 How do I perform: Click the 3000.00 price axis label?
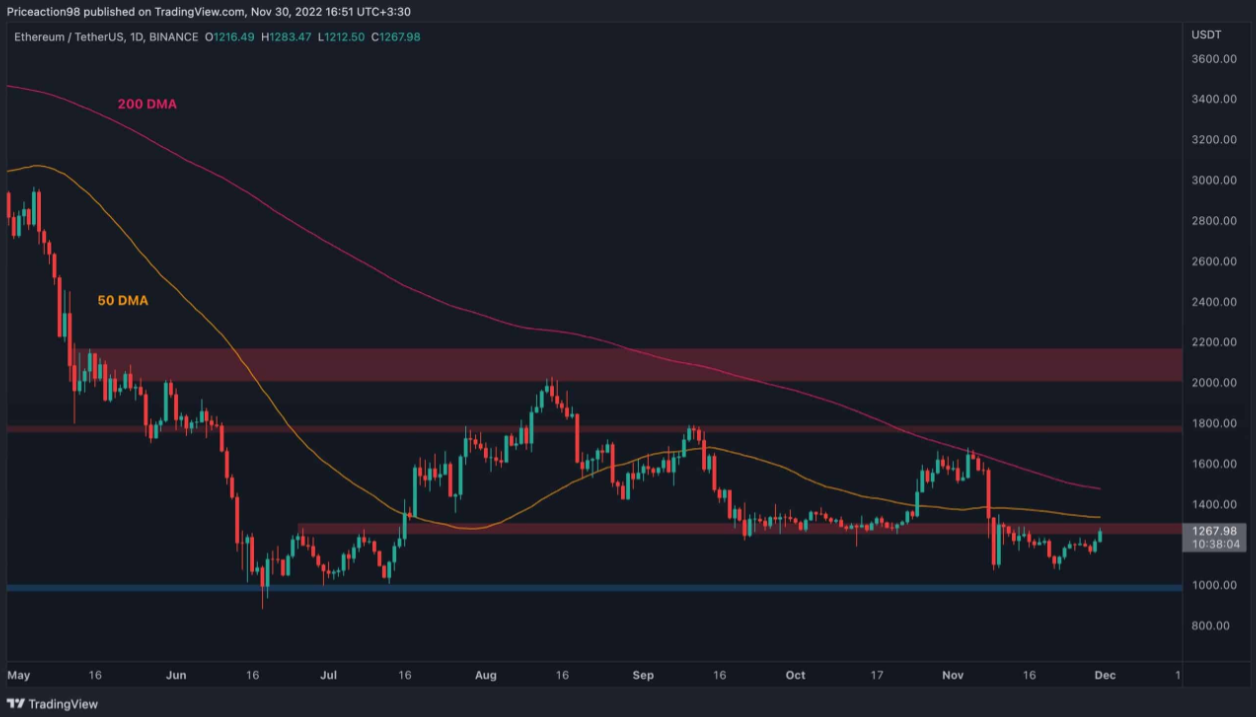[1213, 180]
